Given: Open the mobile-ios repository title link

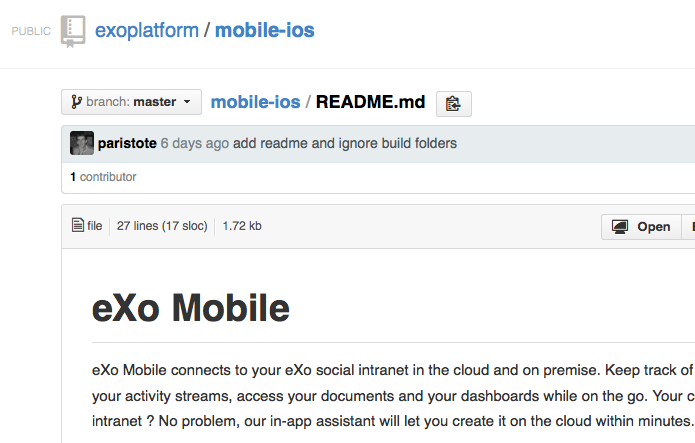Looking at the screenshot, I should pyautogui.click(x=265, y=31).
